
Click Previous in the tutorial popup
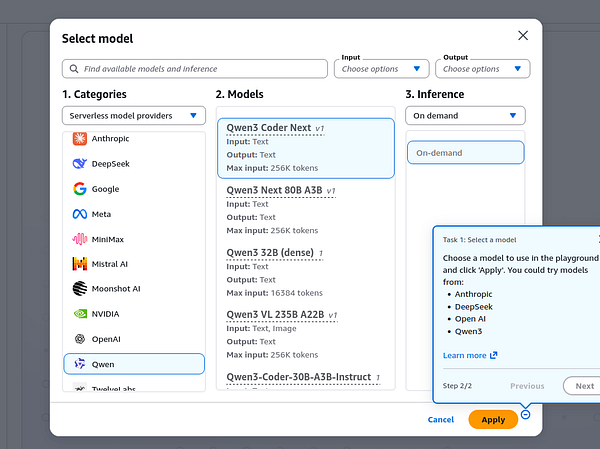527,386
